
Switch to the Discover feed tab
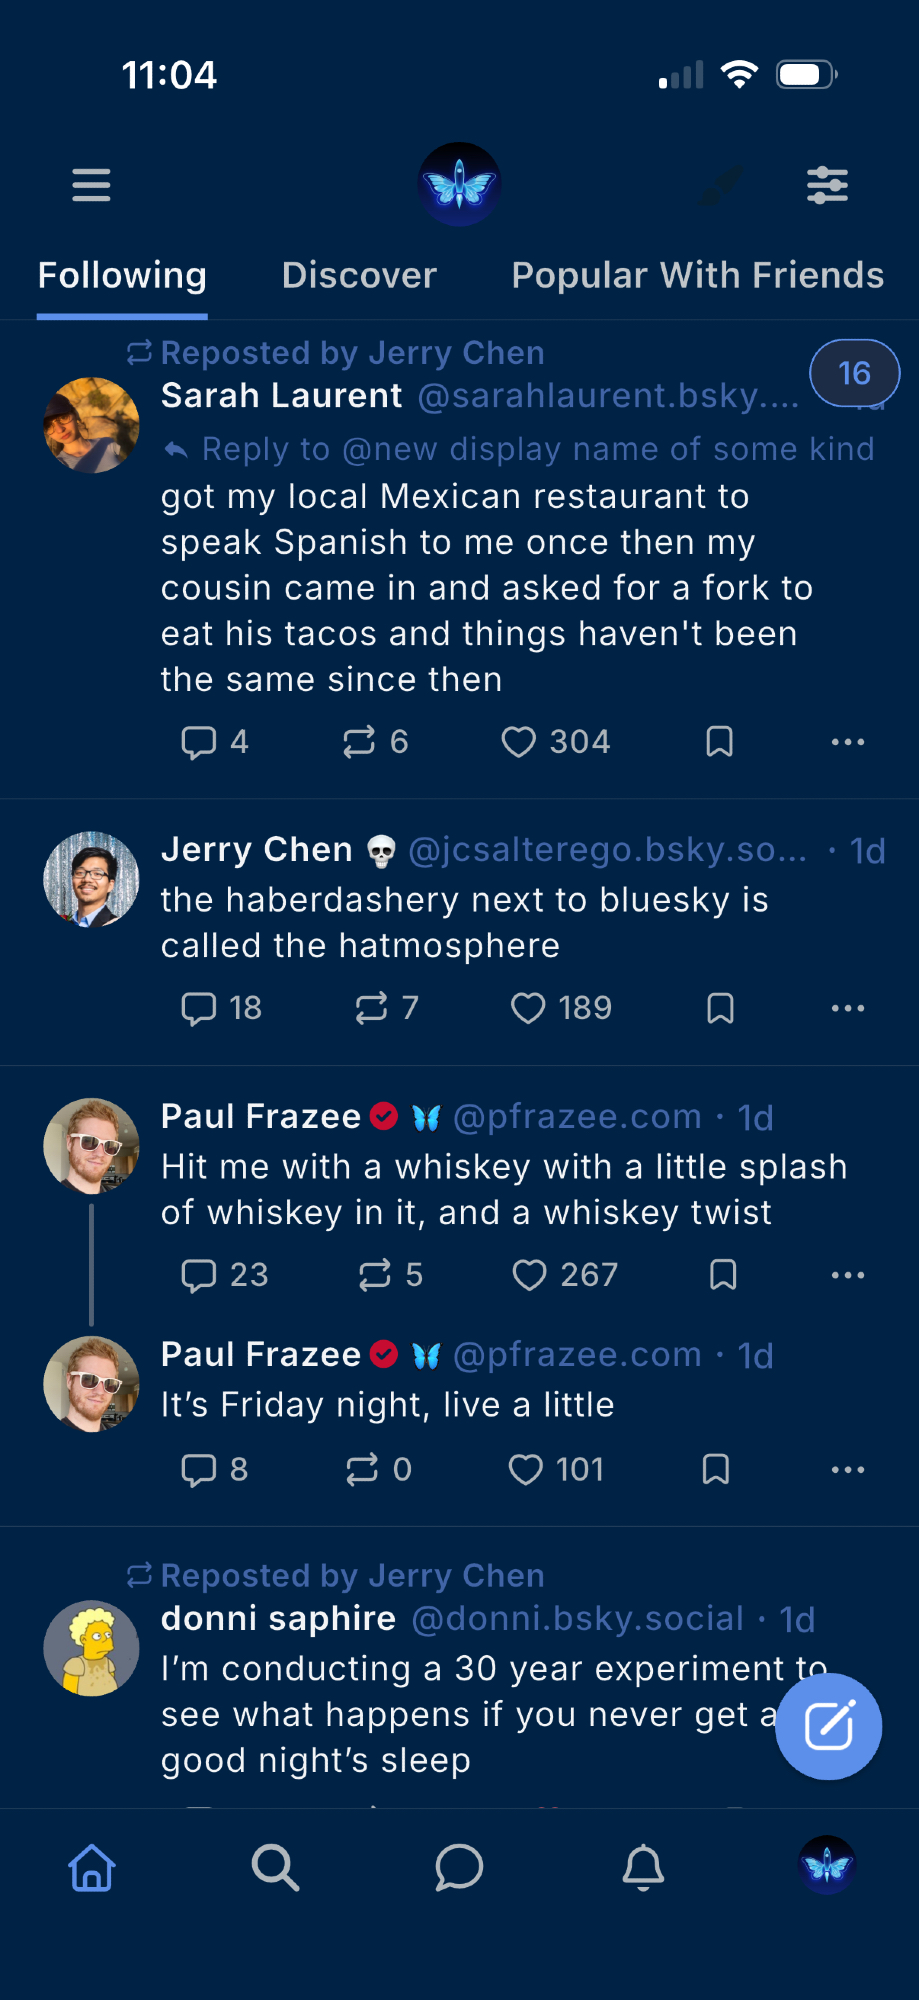359,276
